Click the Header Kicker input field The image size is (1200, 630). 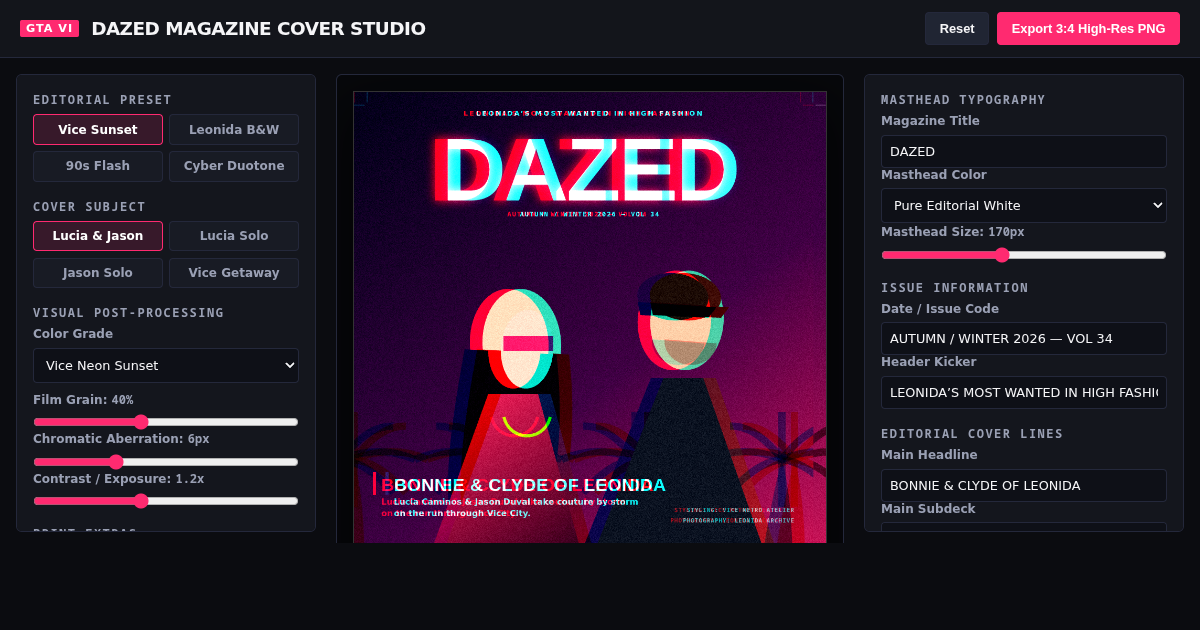pos(1024,392)
